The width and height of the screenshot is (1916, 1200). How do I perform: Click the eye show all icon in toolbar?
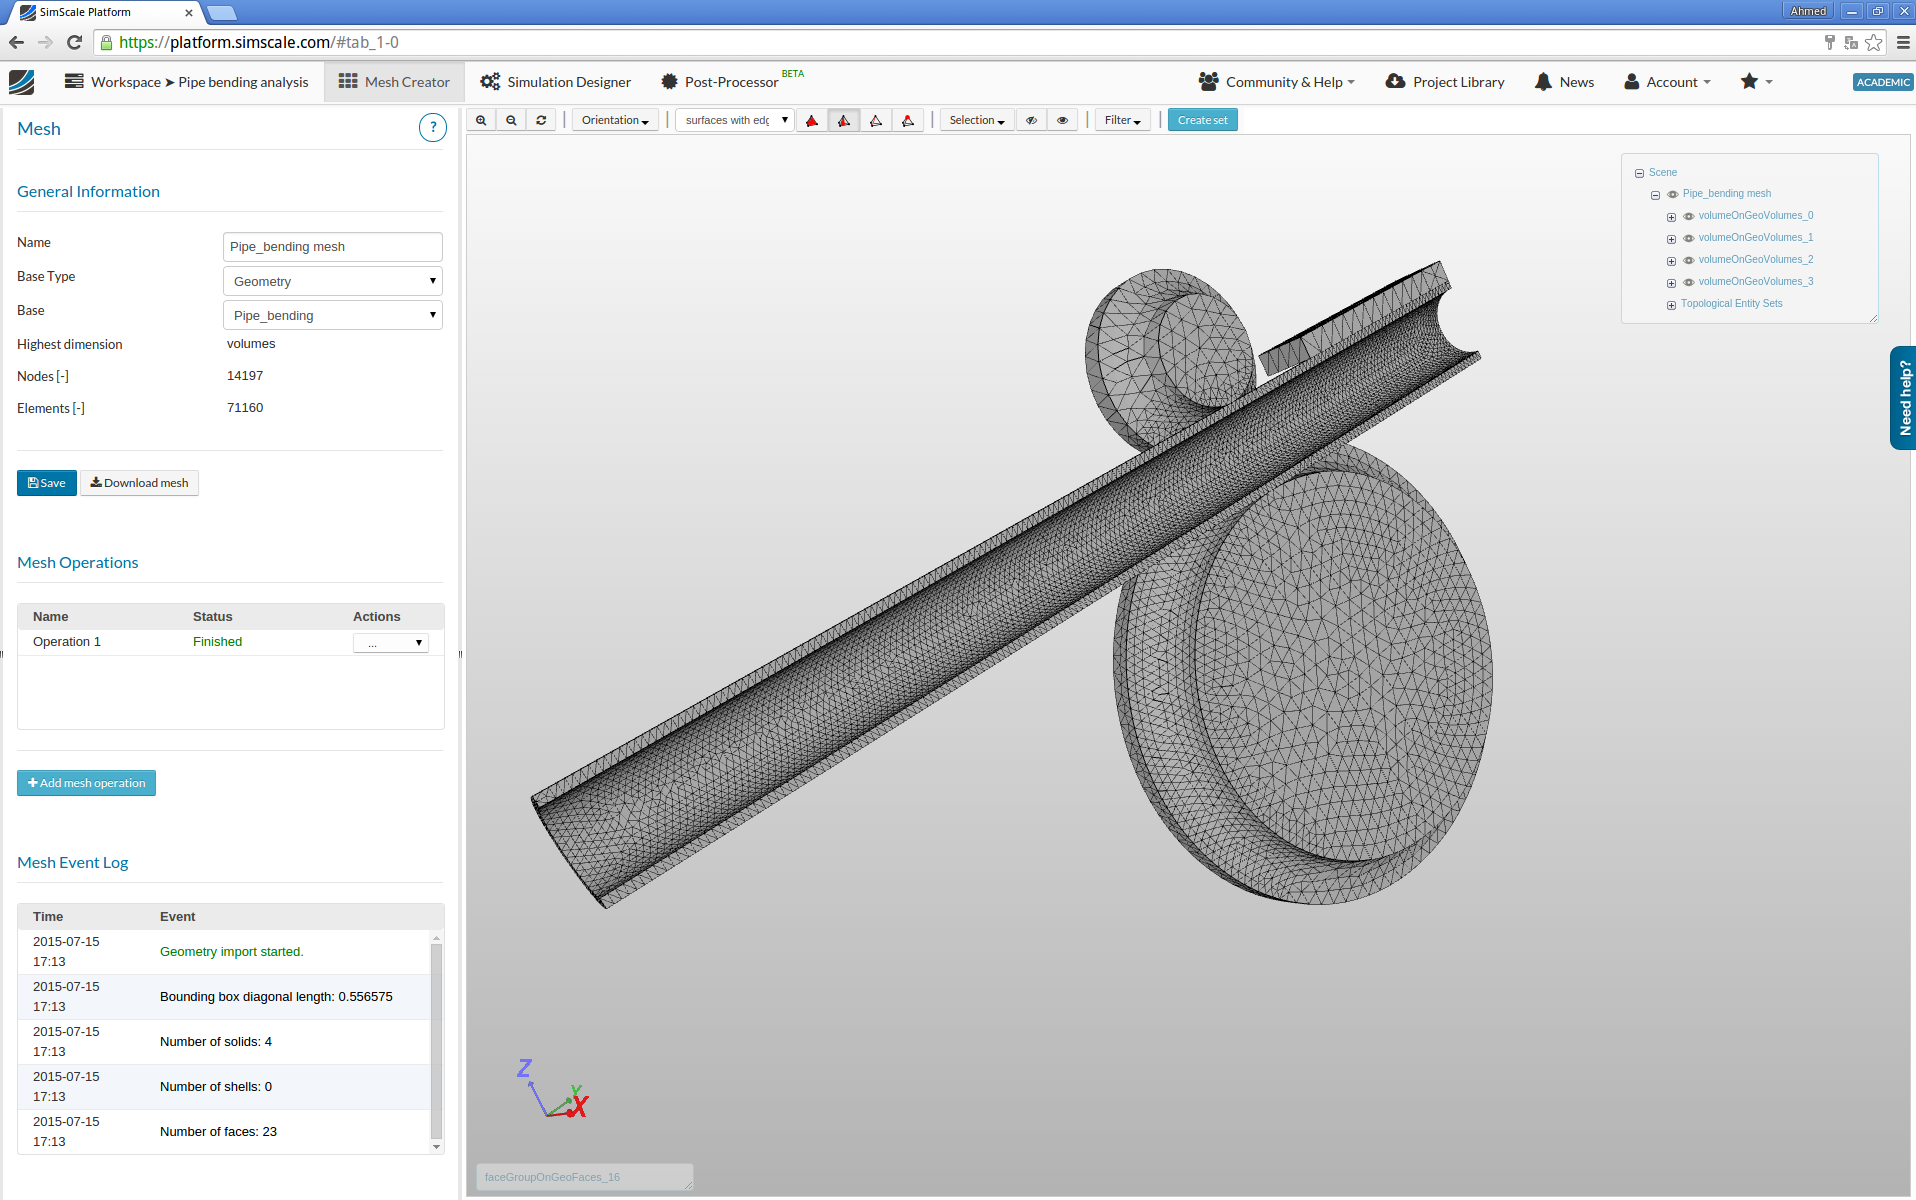tap(1062, 120)
